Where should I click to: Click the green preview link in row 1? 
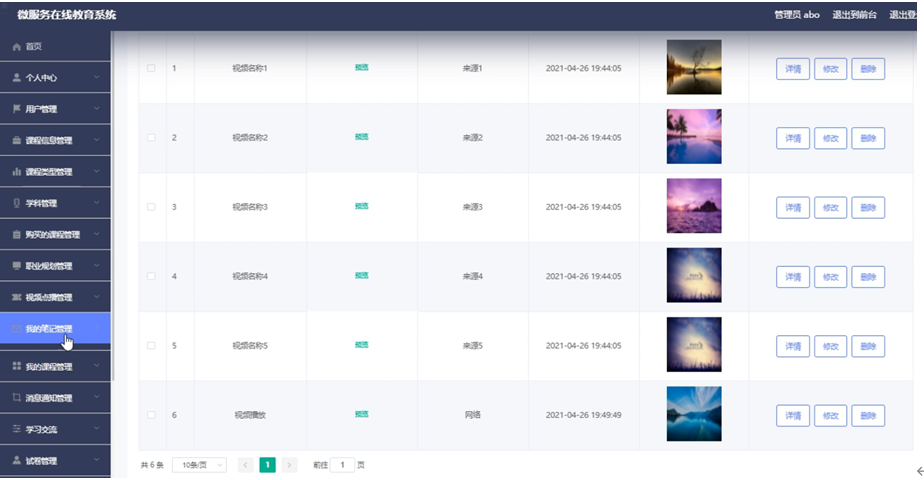361,68
